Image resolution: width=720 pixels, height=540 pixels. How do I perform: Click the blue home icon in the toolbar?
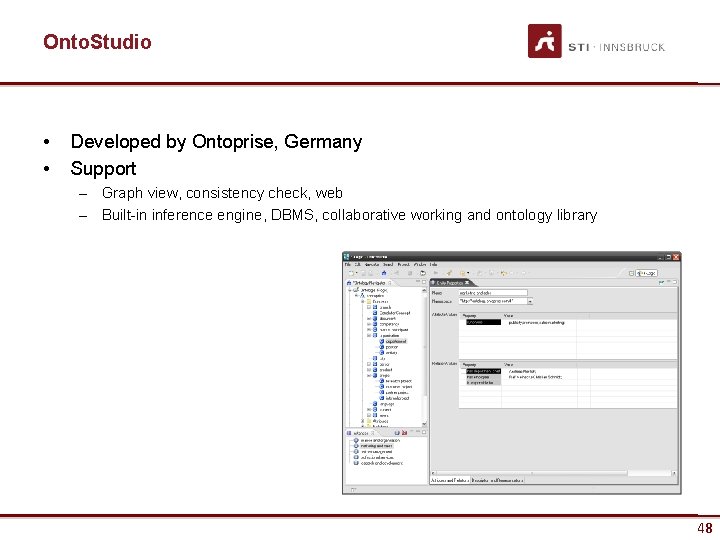pyautogui.click(x=384, y=273)
